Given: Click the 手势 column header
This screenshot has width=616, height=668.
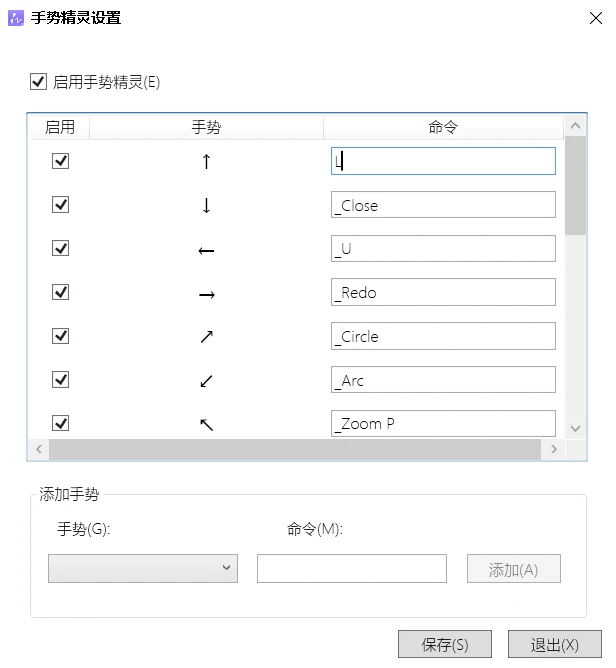Looking at the screenshot, I should click(206, 127).
